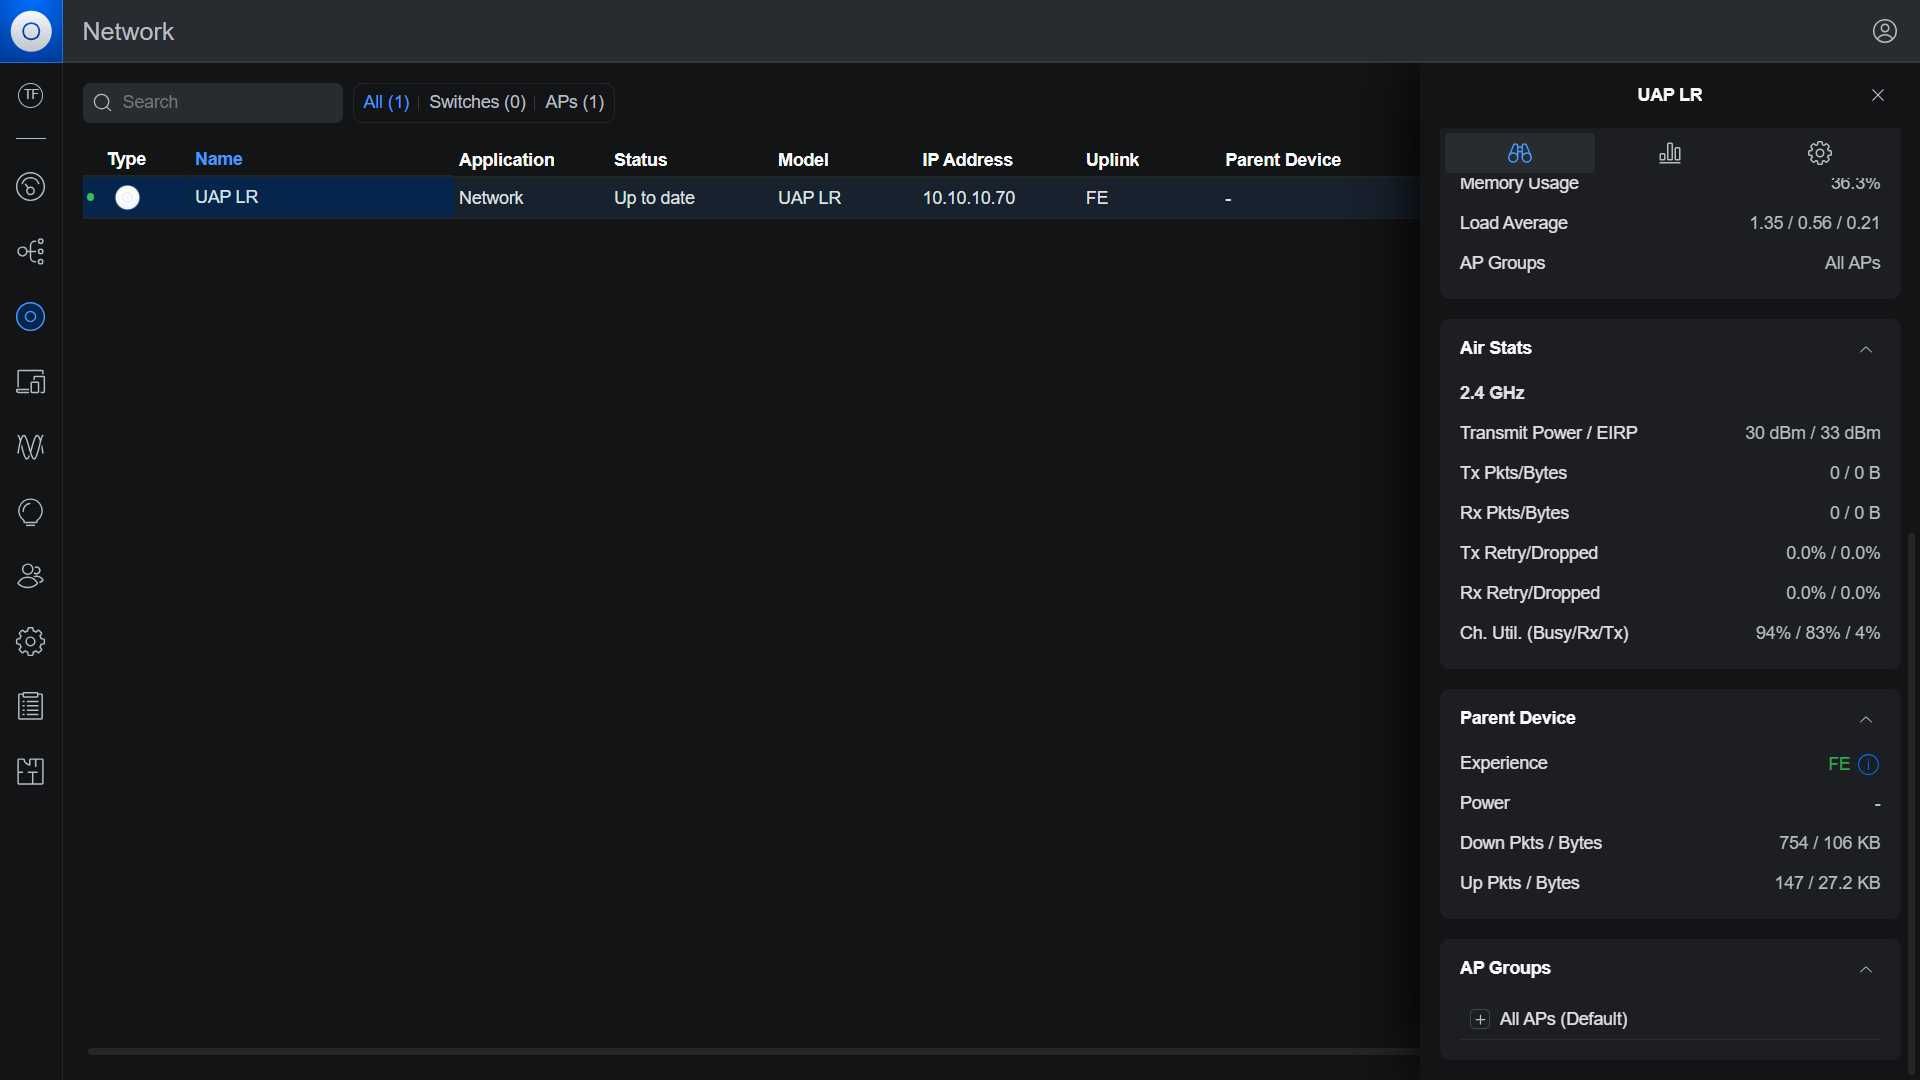Switch to the Overview binoculars tab
1920x1080 pixels.
coord(1520,153)
